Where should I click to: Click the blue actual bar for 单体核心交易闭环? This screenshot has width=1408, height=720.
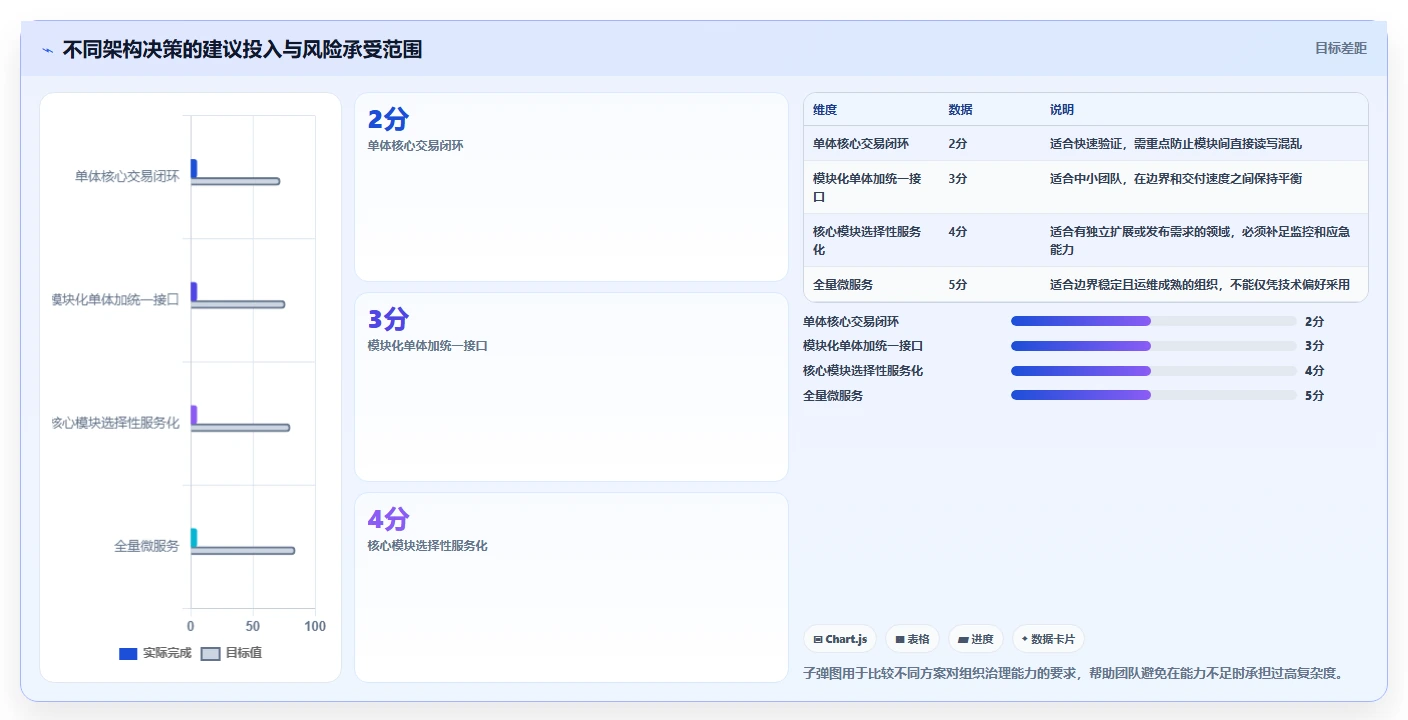pos(194,169)
